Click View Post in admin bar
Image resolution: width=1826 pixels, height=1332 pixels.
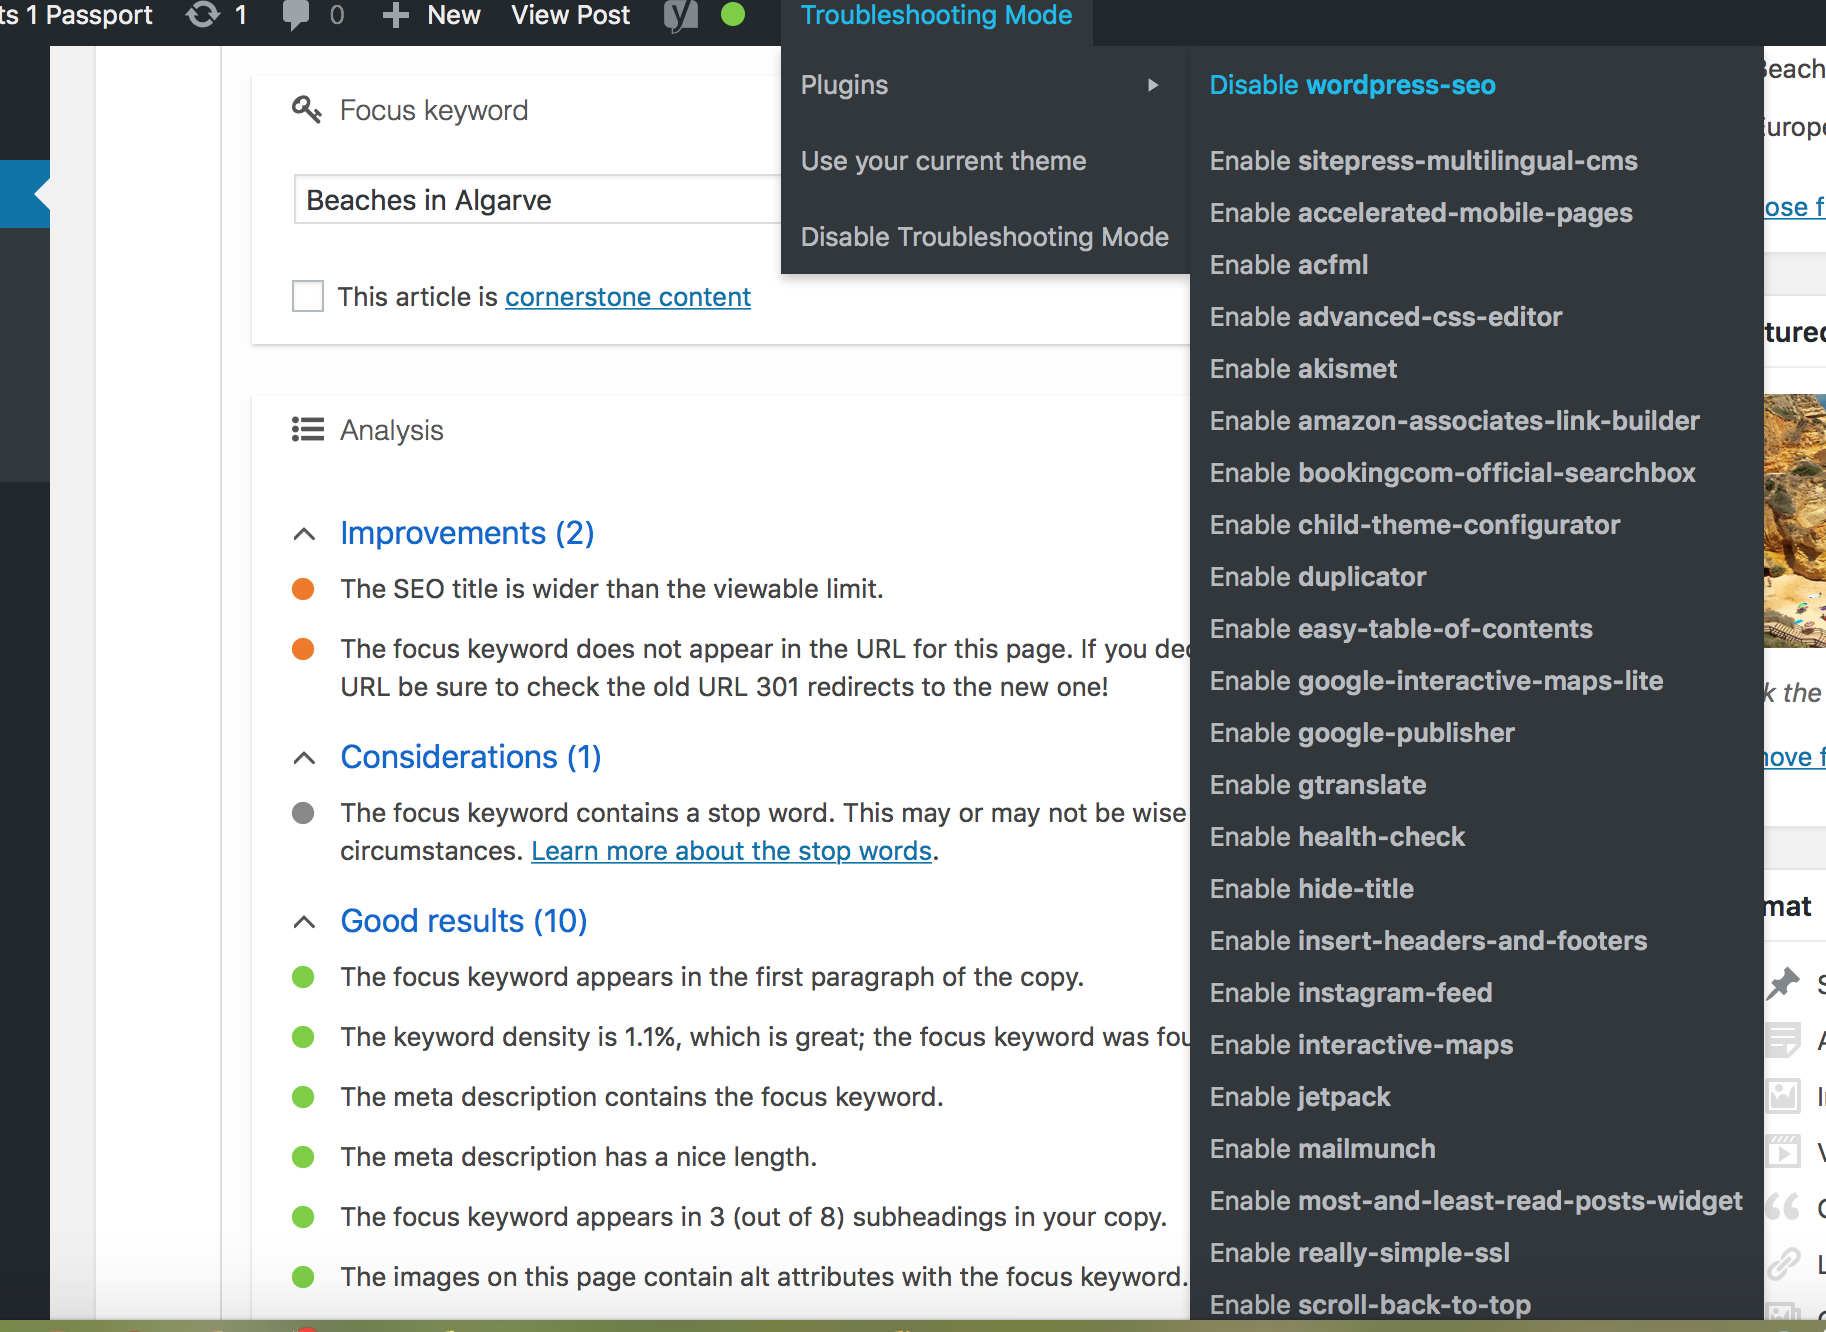pos(571,15)
